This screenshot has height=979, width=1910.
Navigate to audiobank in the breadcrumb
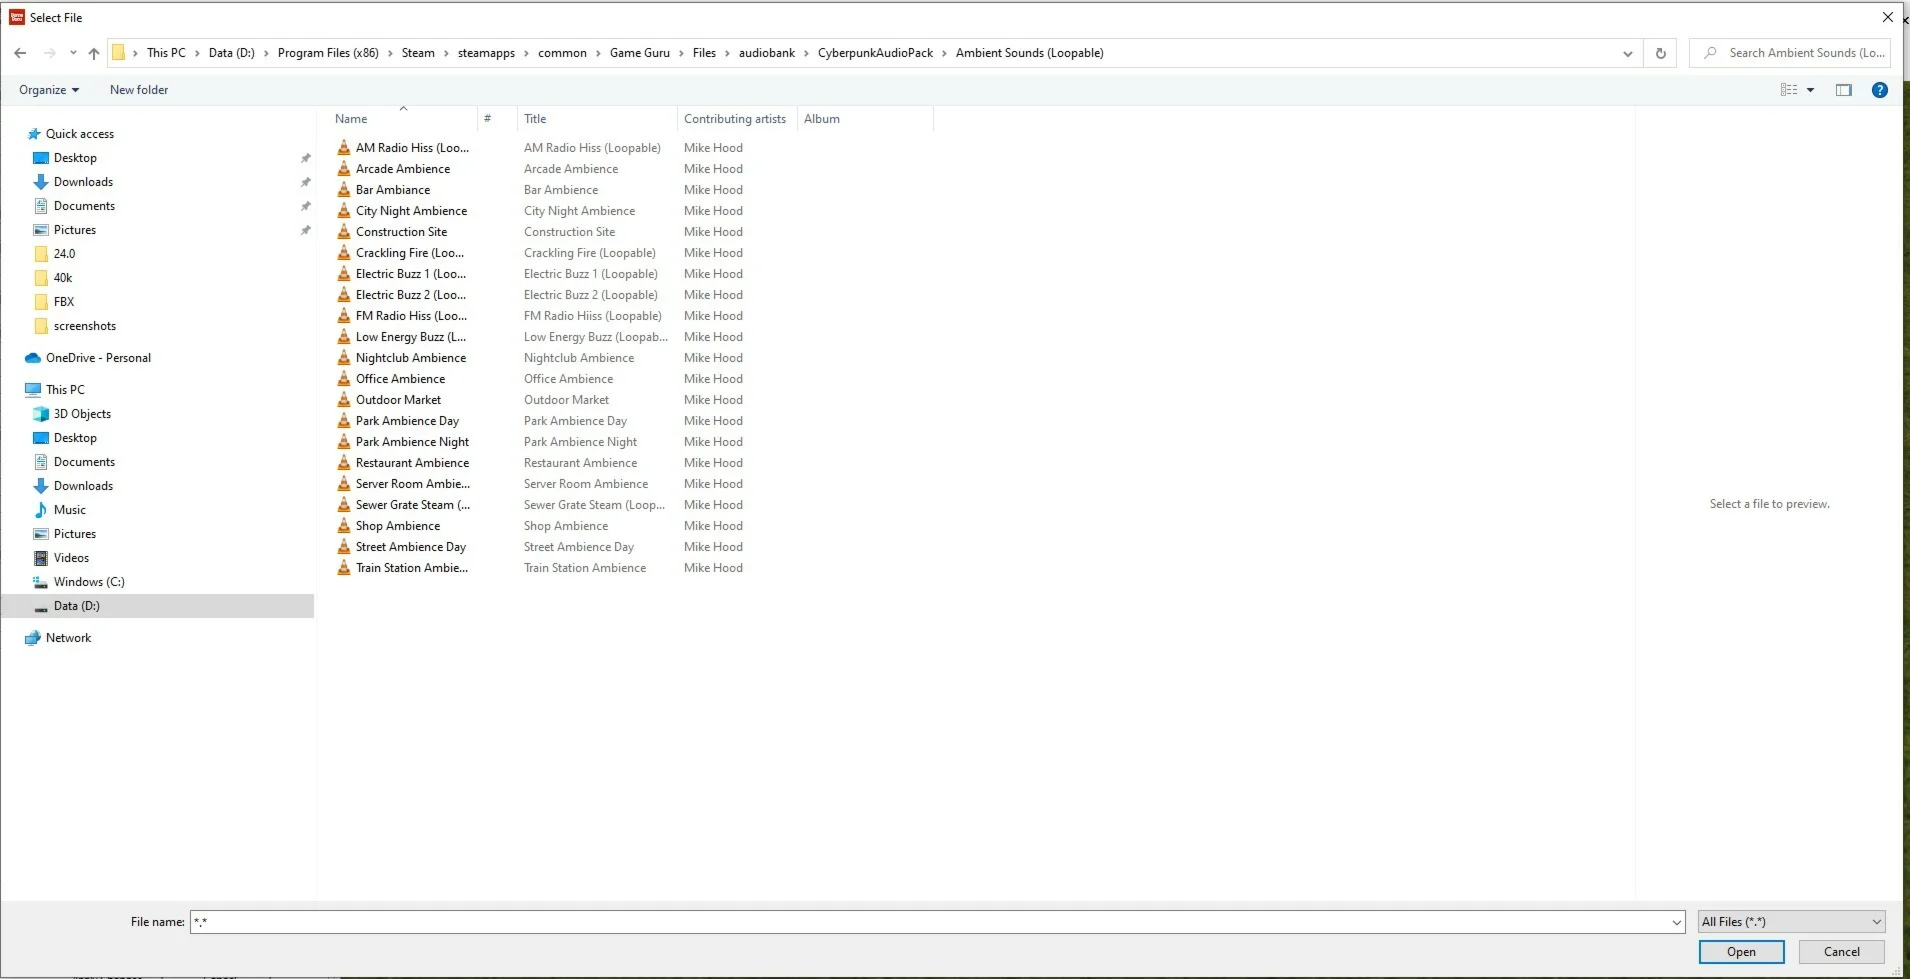[x=767, y=53]
